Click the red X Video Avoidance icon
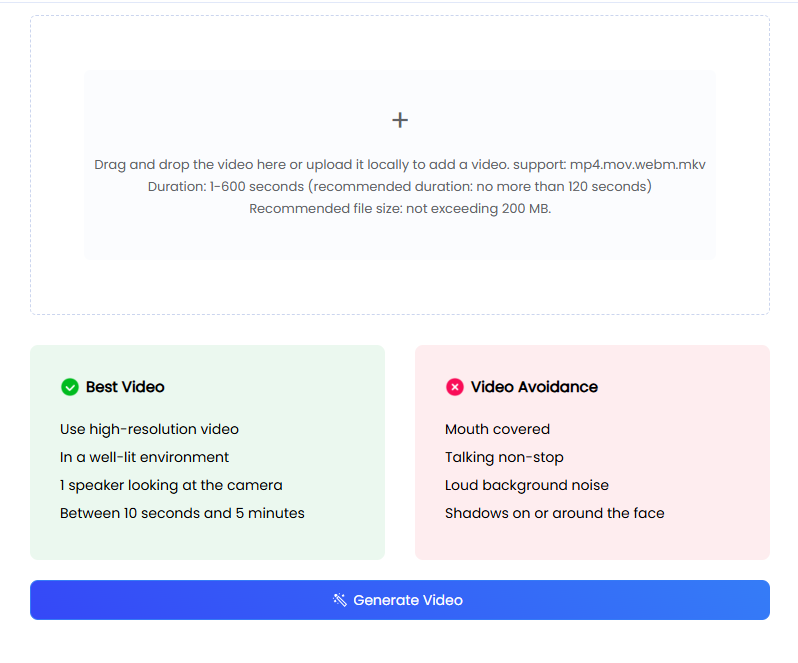 coord(455,387)
